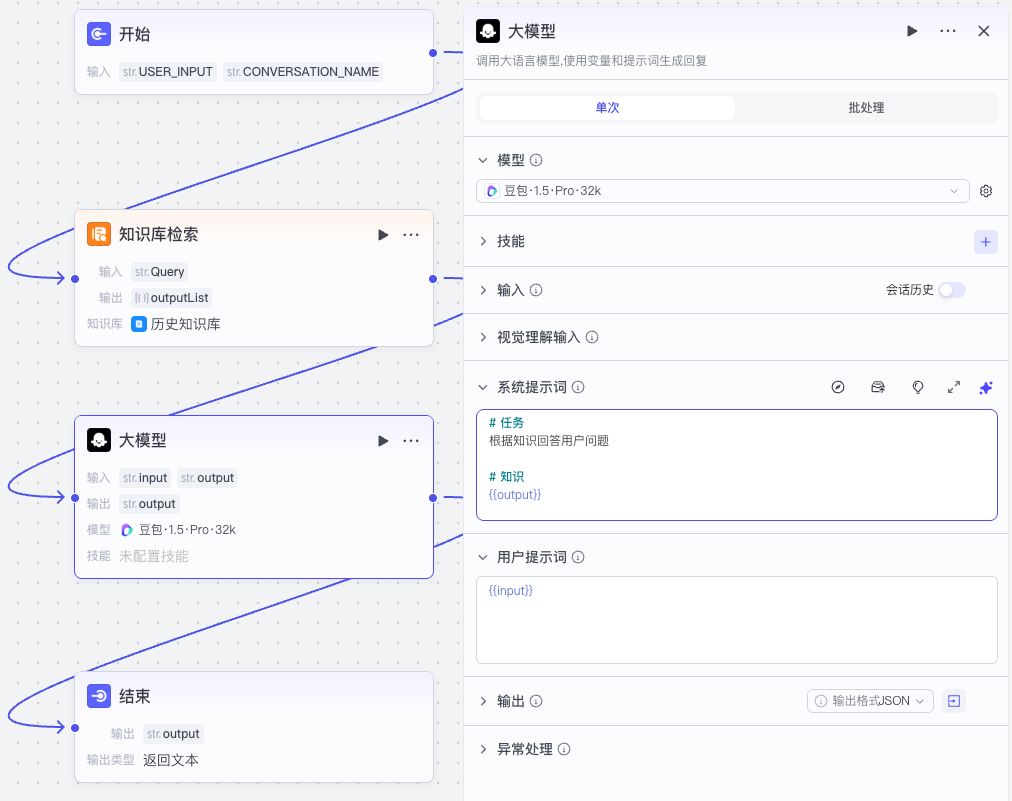The width and height of the screenshot is (1012, 801).
Task: Click the fullscreen expand icon for system prompt
Action: 954,387
